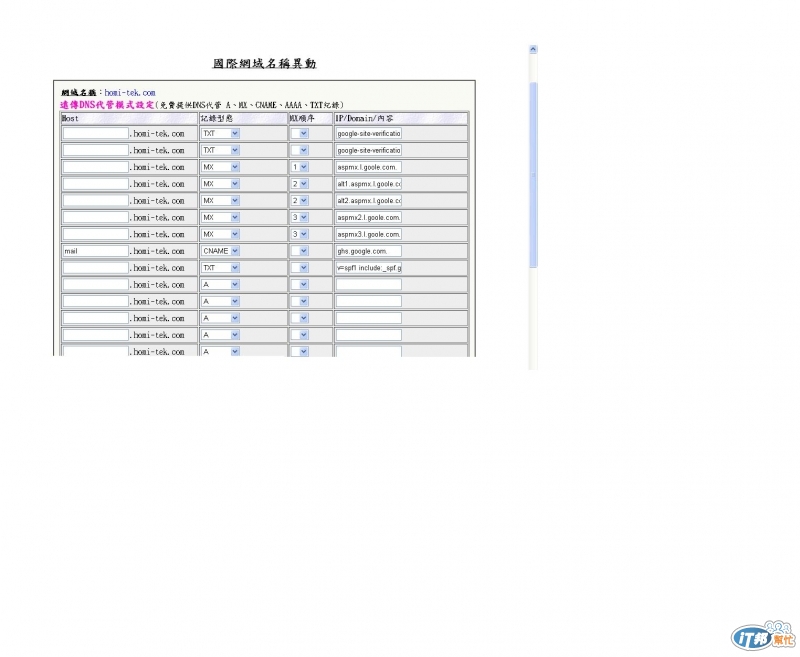Image resolution: width=800 pixels, height=657 pixels.
Task: Open record type dropdown for aspmx2.l.goole.com row
Action: pyautogui.click(x=220, y=218)
